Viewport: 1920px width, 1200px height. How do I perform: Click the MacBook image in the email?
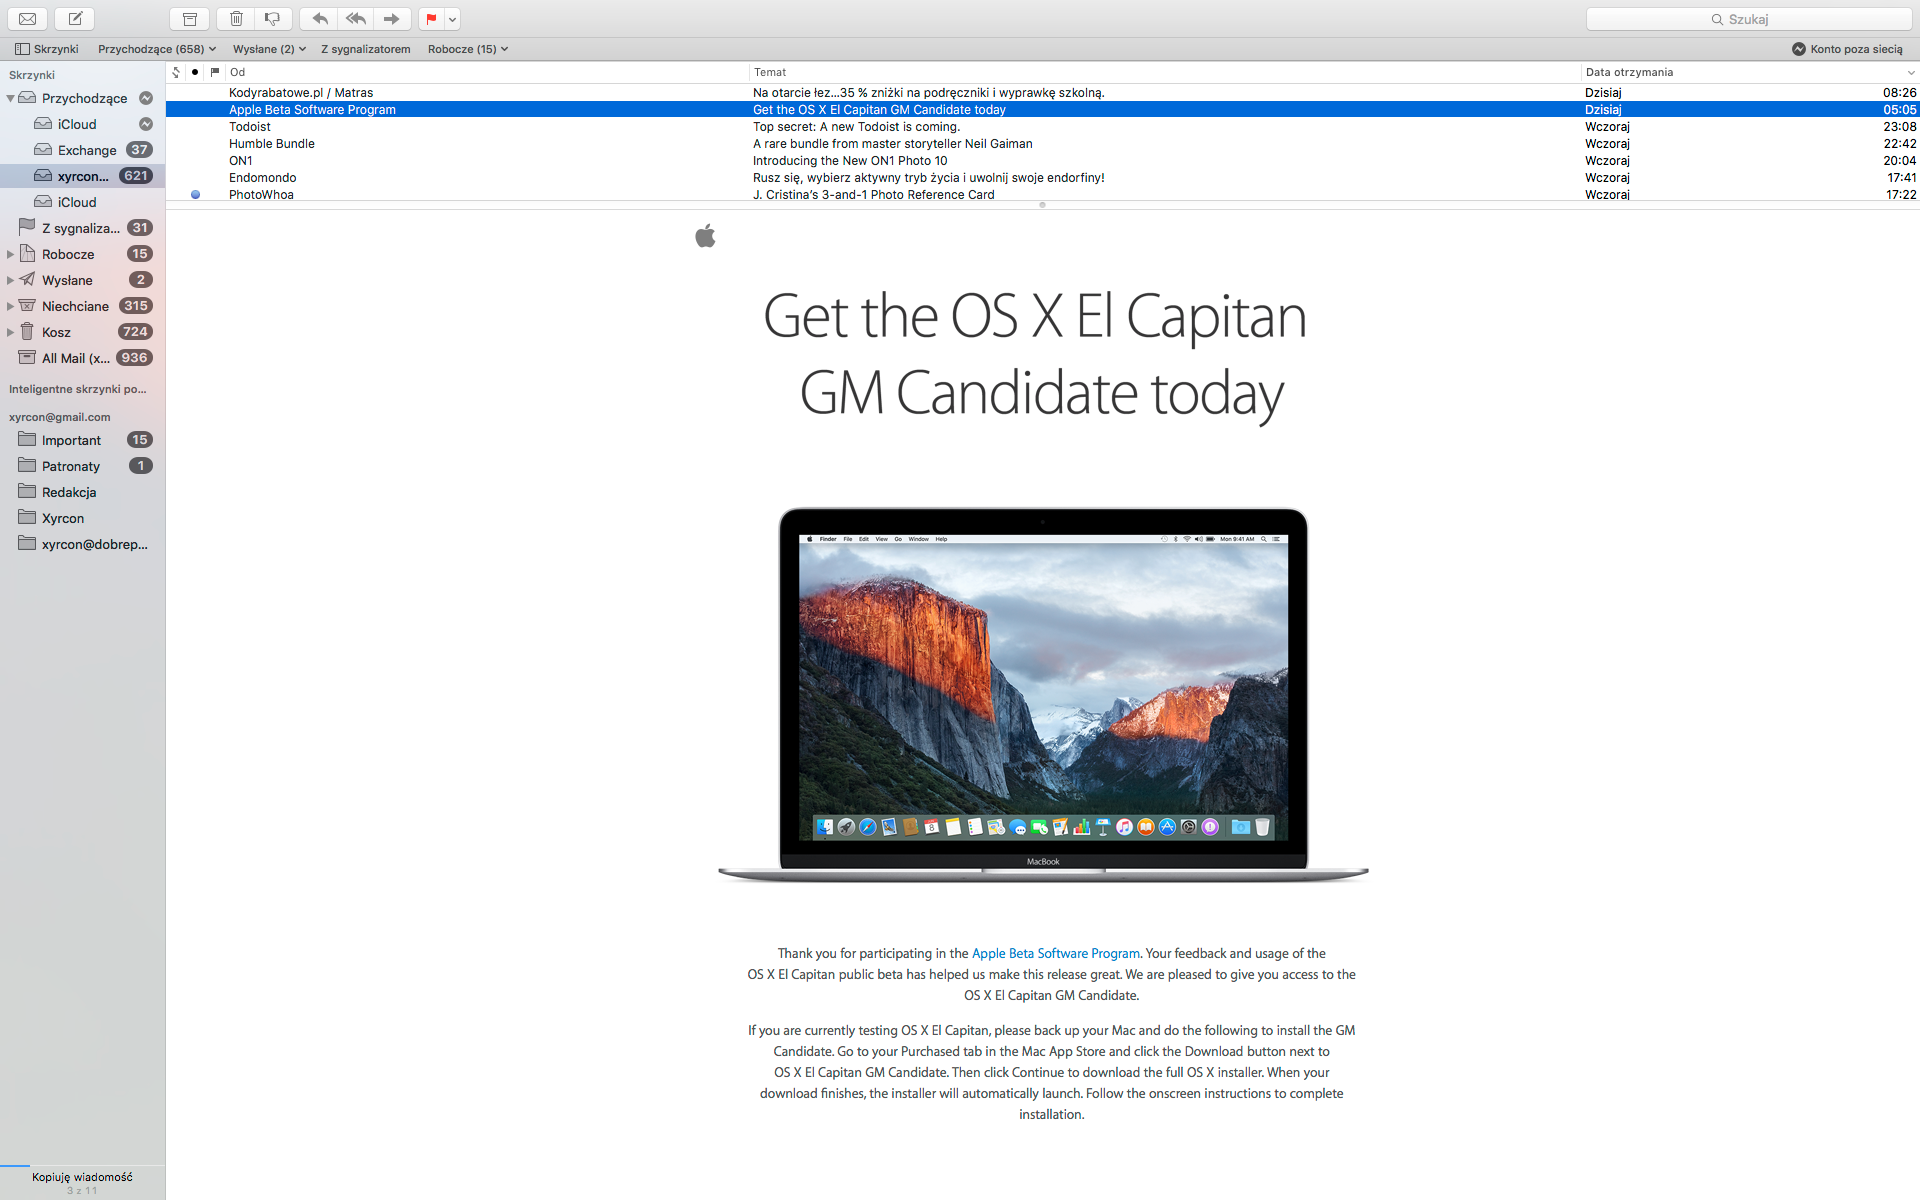click(1043, 695)
